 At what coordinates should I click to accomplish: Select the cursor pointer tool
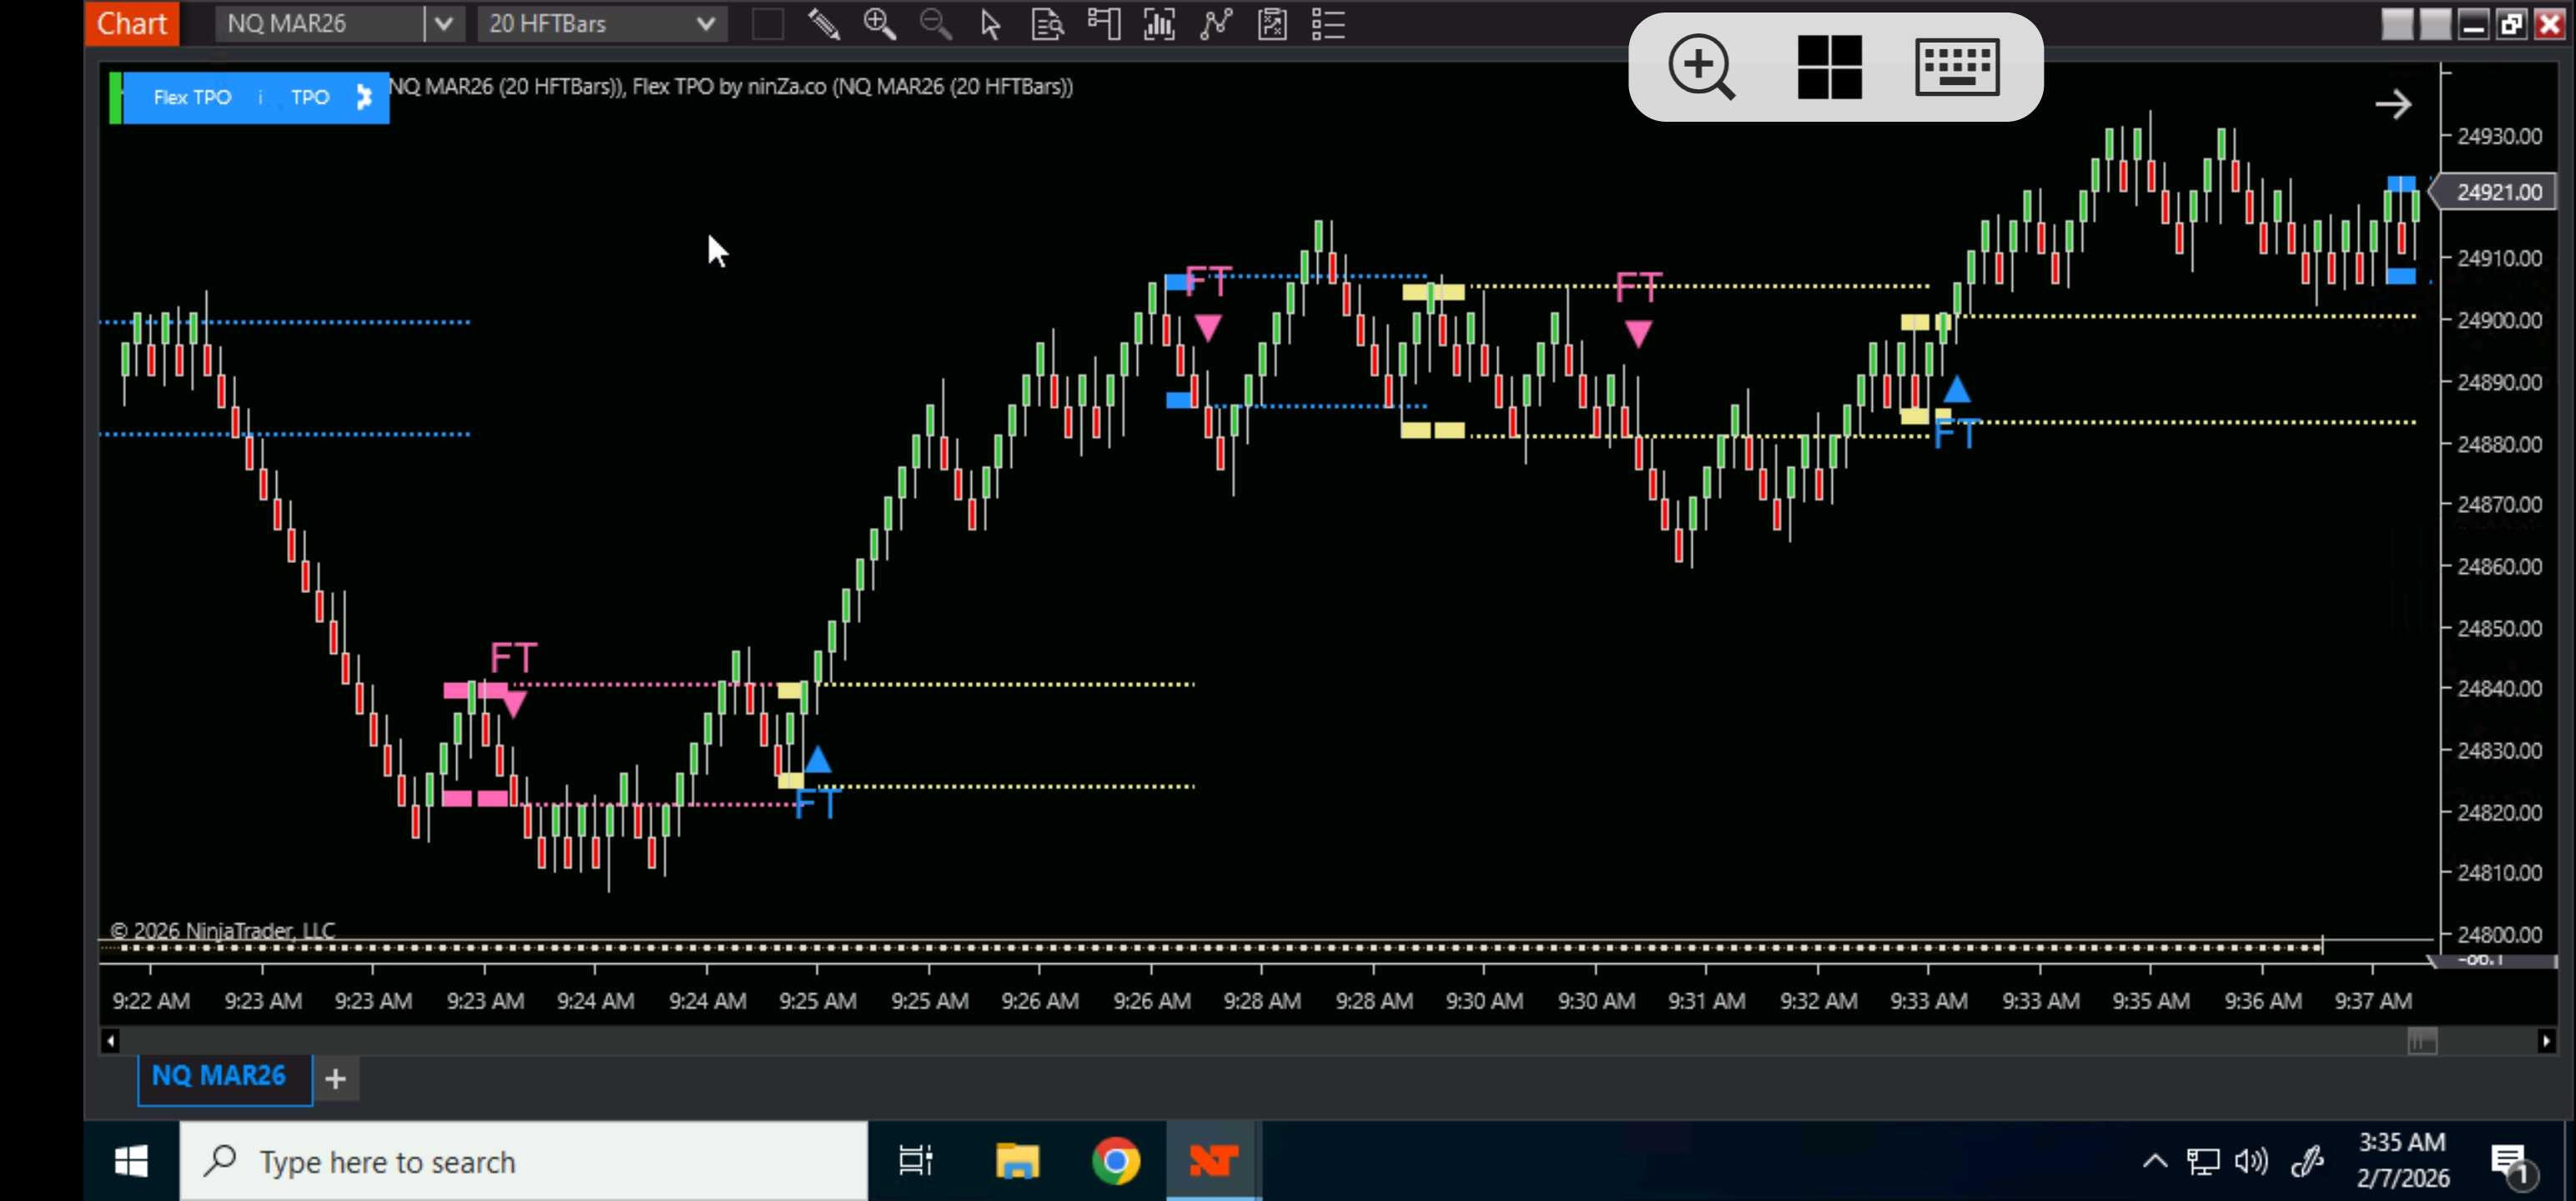(990, 24)
